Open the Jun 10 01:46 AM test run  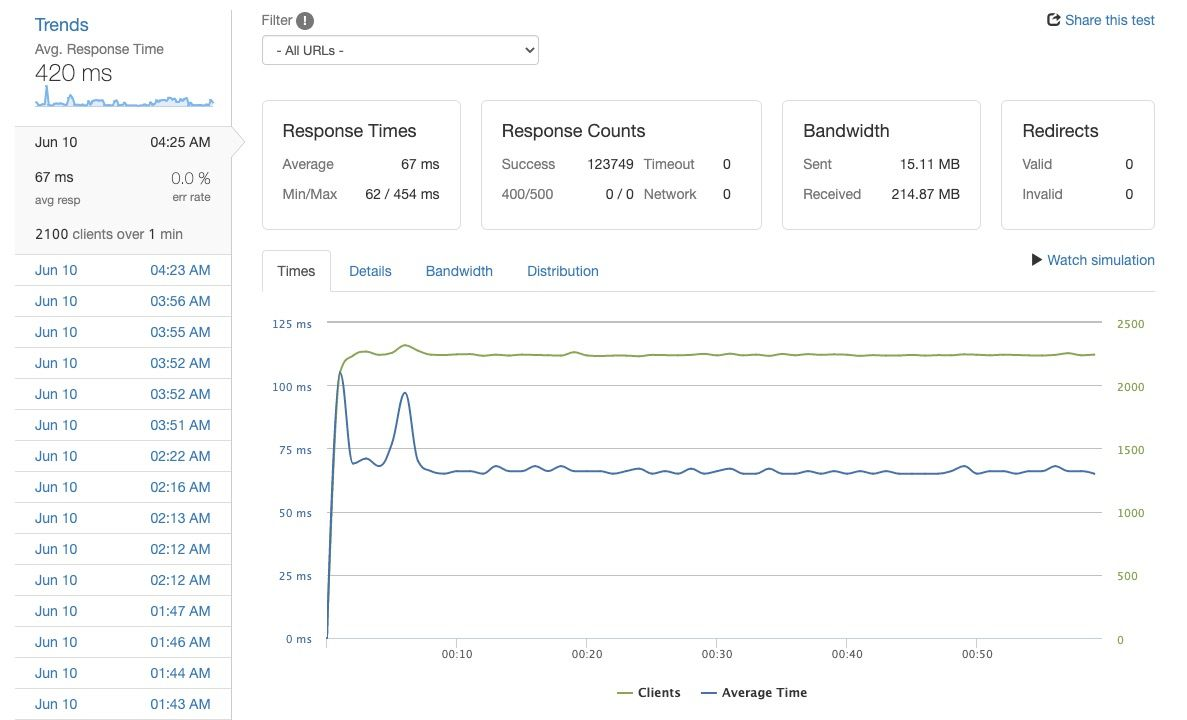[x=123, y=643]
